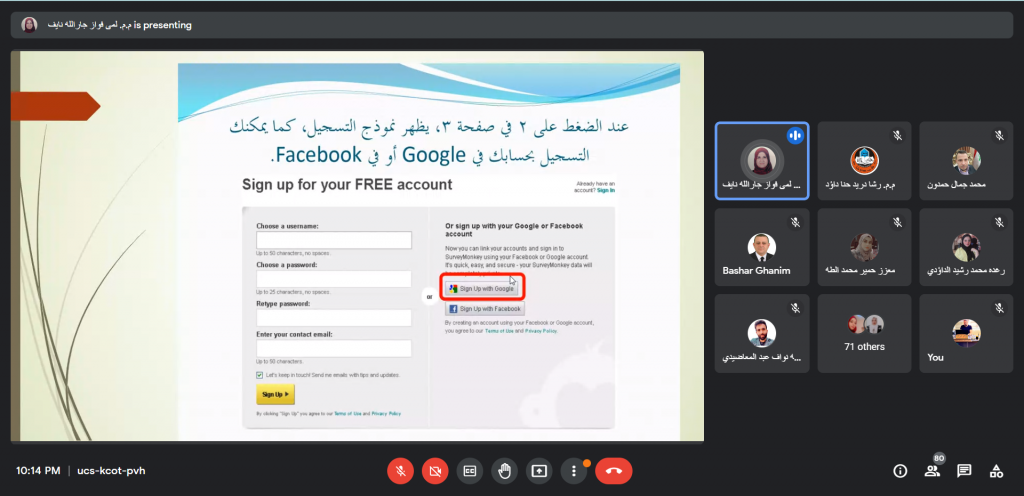Expand the '71 others' participant tile
The height and width of the screenshot is (496, 1024).
864,333
